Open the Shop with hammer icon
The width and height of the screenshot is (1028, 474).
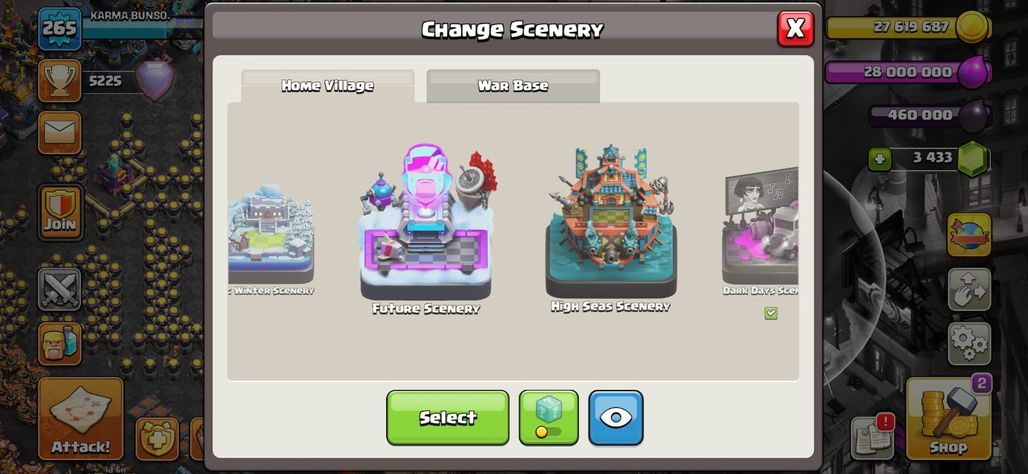click(x=948, y=418)
